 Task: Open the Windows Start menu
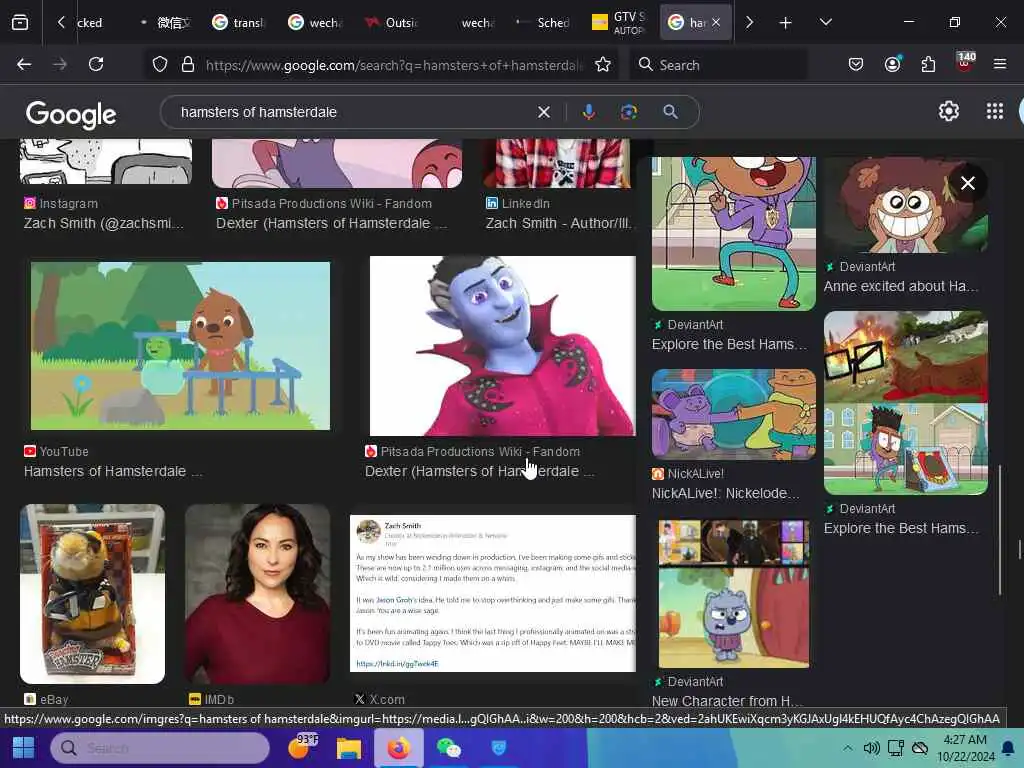[24, 748]
